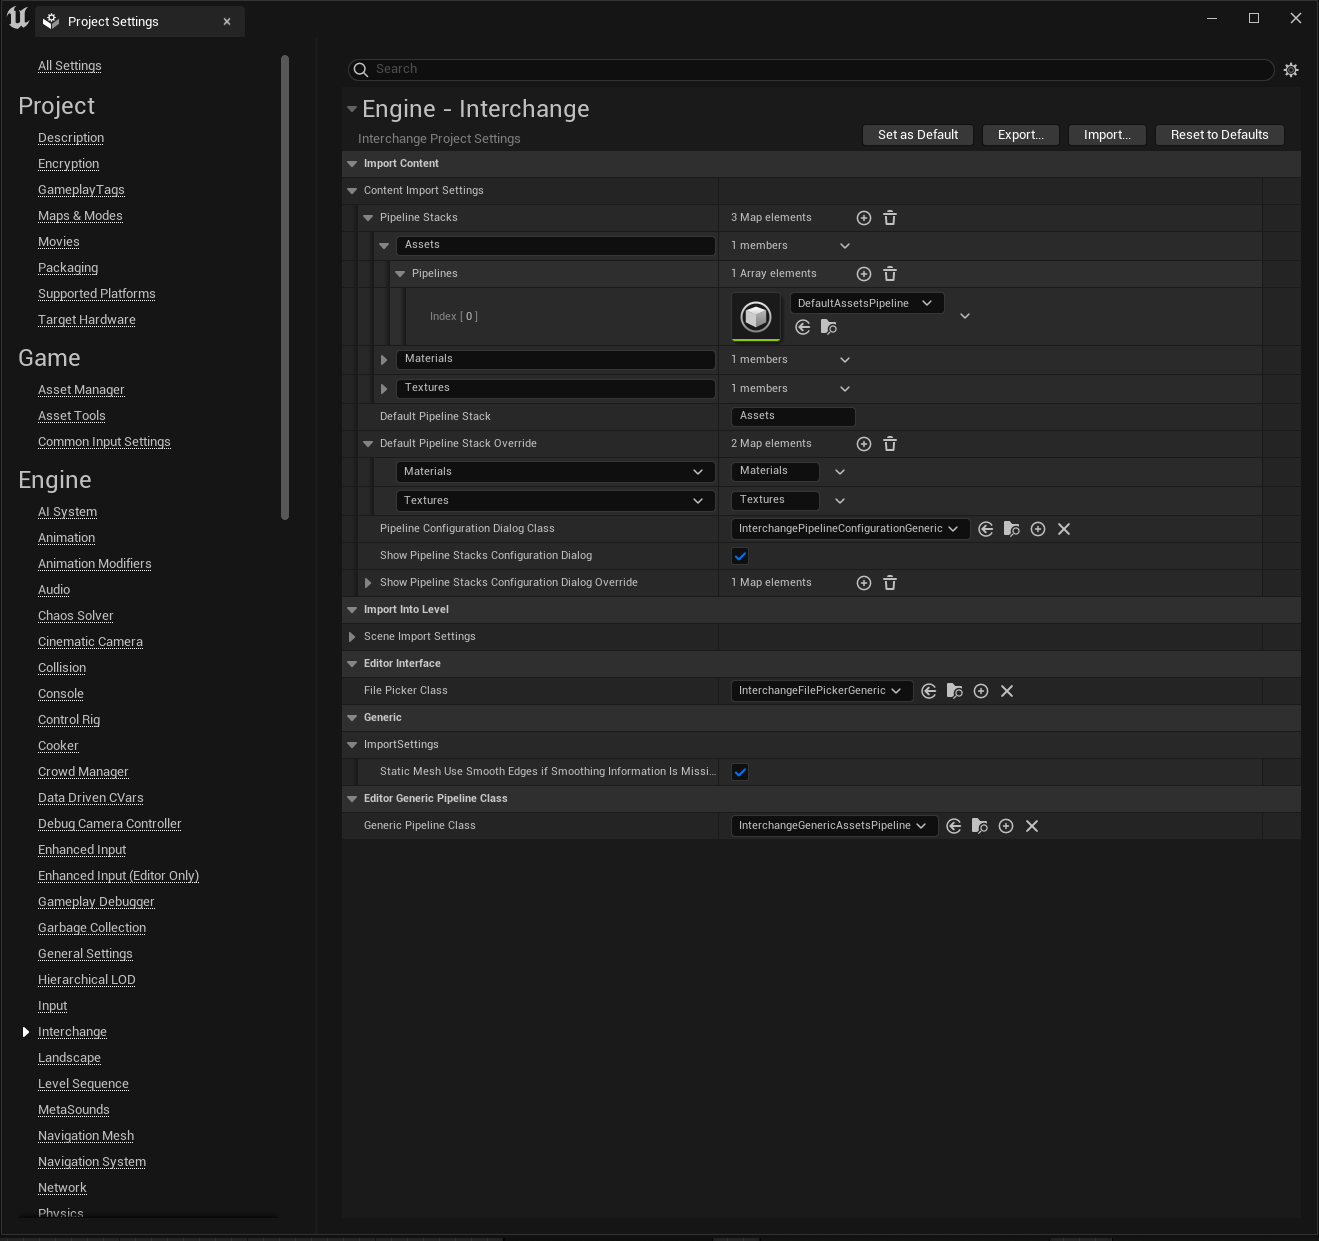Open InterchangeGenericAssetsPipeline class dropdown
Image resolution: width=1319 pixels, height=1241 pixels.
pyautogui.click(x=834, y=826)
